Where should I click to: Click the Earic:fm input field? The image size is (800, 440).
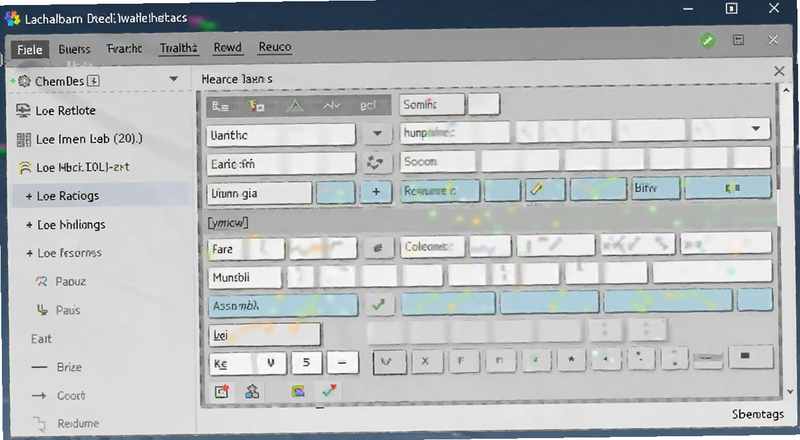click(x=281, y=164)
